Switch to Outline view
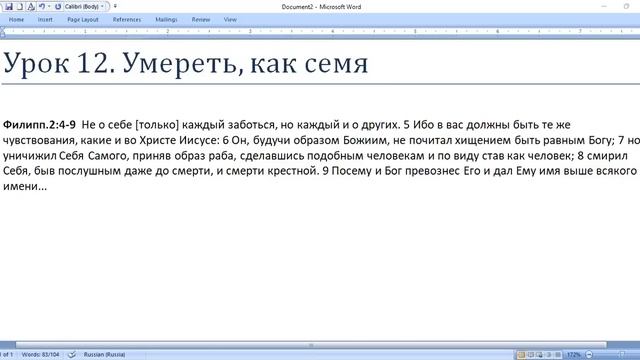This screenshot has height=360, width=640. coord(549,355)
